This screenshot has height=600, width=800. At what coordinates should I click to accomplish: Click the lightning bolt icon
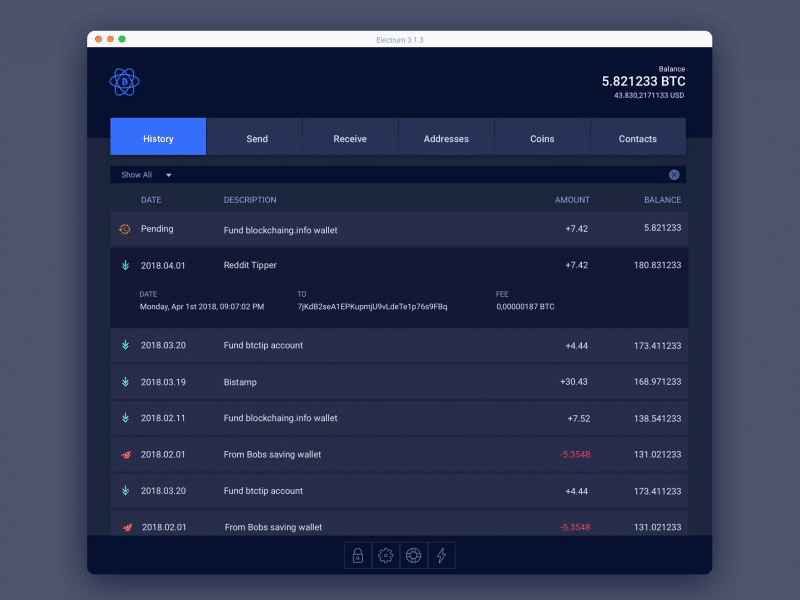442,556
